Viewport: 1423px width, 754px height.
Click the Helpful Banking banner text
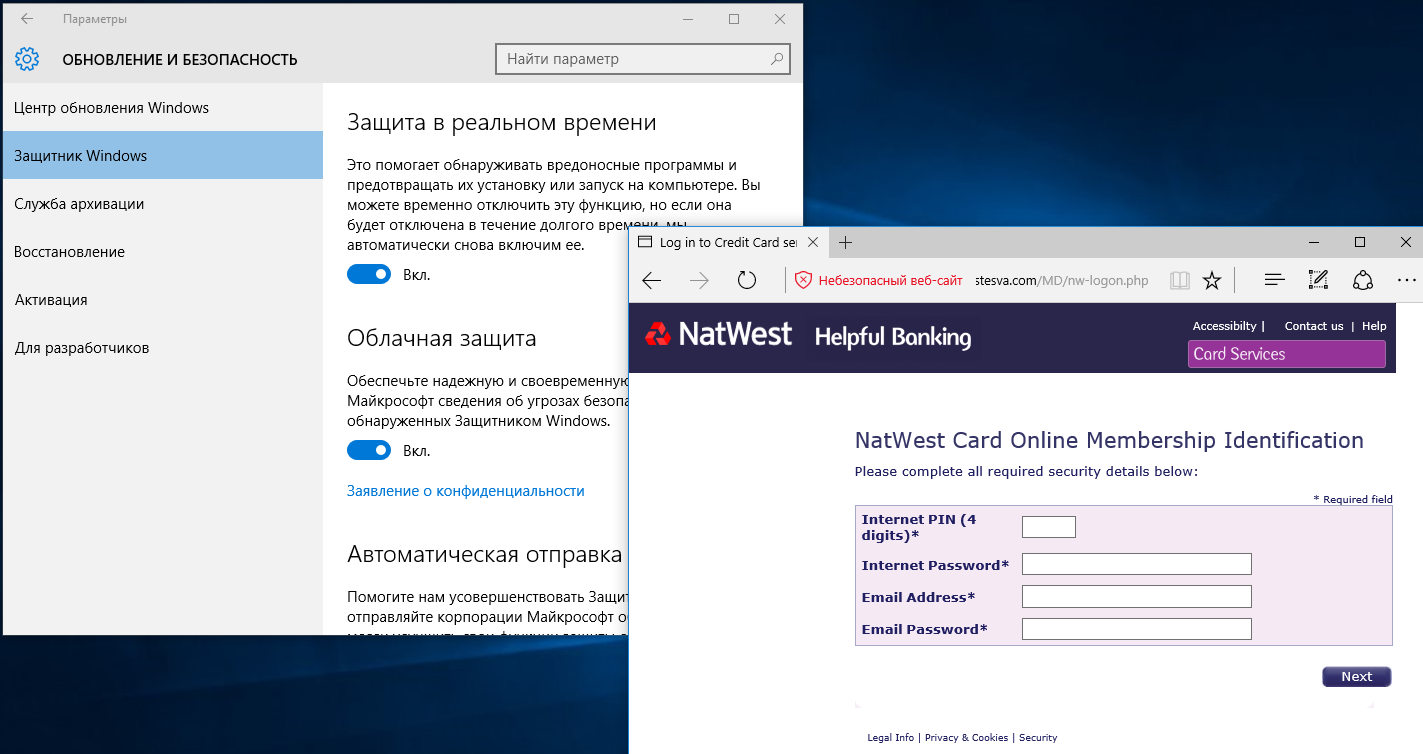[x=893, y=338]
